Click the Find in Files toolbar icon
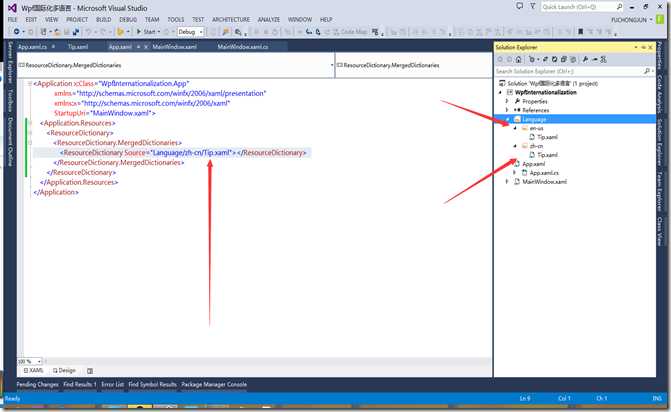Image resolution: width=671 pixels, height=412 pixels. (226, 32)
